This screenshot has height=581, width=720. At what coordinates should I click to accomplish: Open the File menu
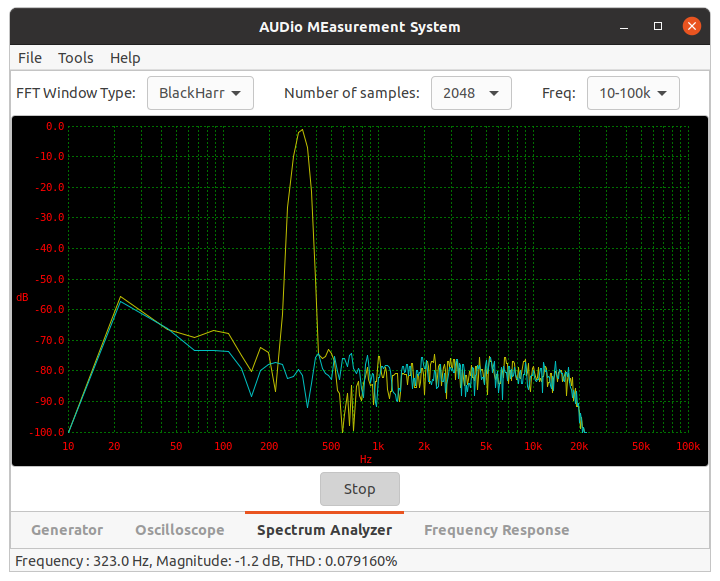(30, 58)
